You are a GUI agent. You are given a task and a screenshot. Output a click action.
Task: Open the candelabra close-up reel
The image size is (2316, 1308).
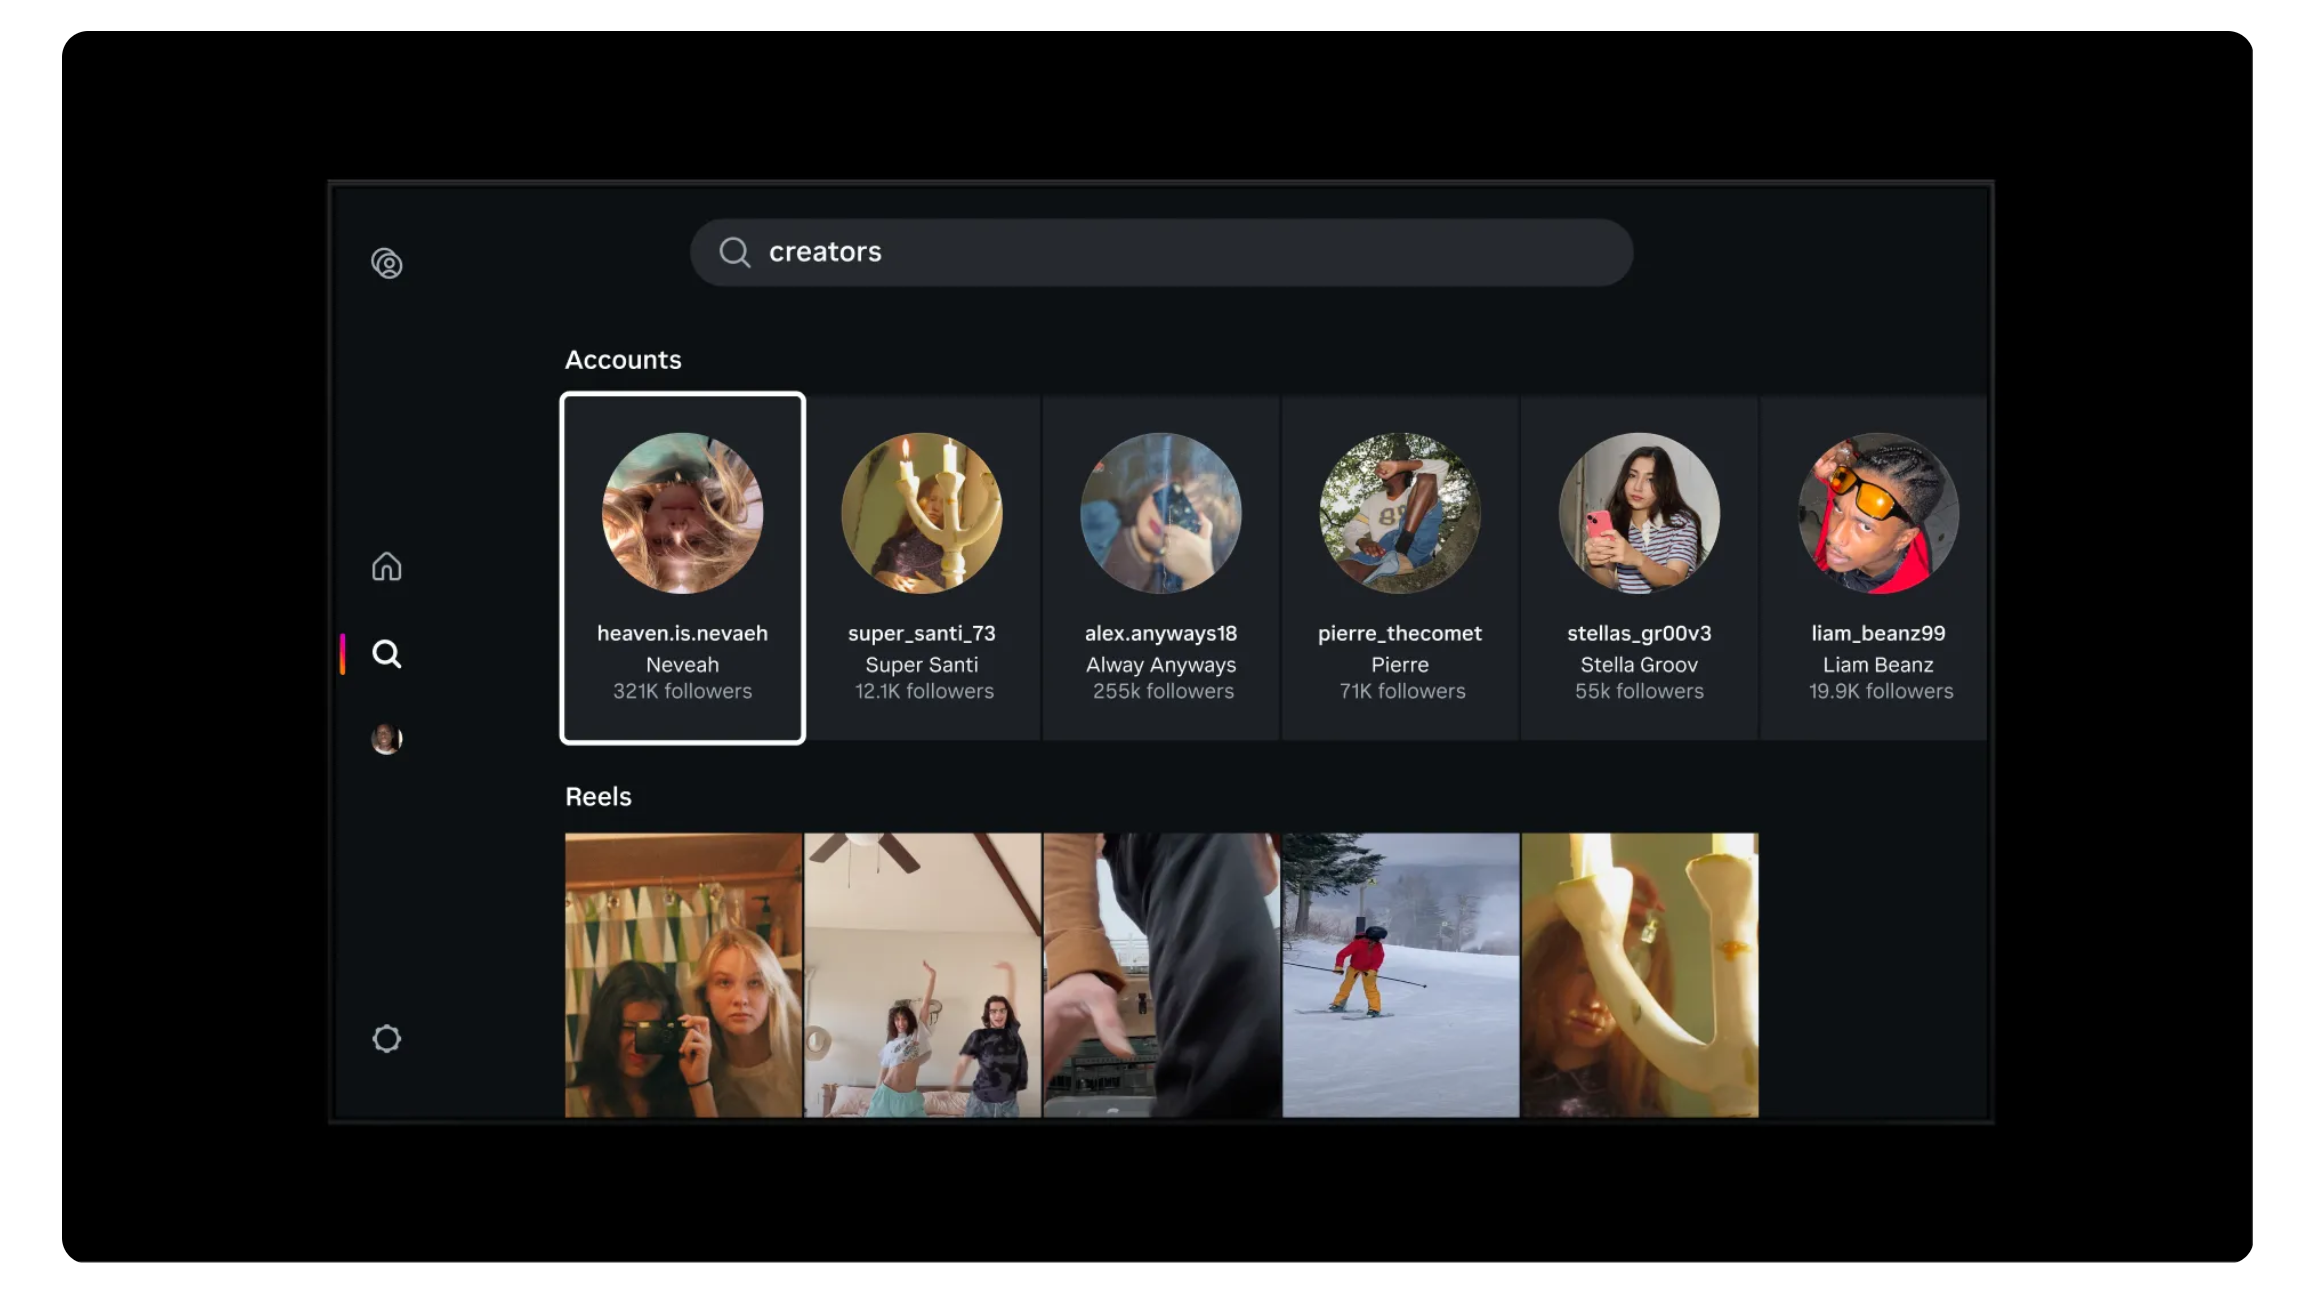tap(1638, 974)
